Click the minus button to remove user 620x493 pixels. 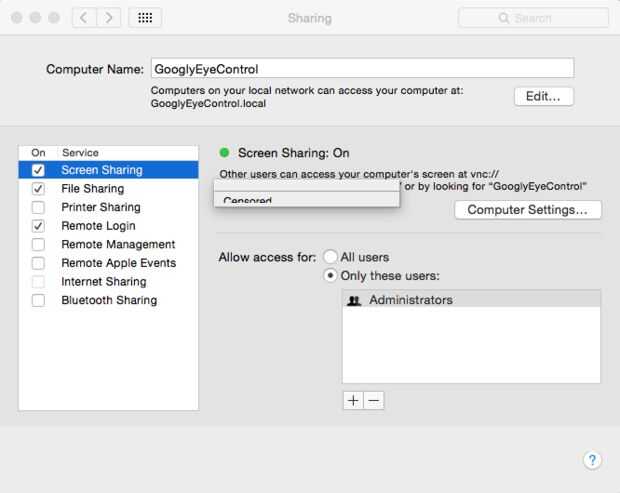pyautogui.click(x=373, y=400)
